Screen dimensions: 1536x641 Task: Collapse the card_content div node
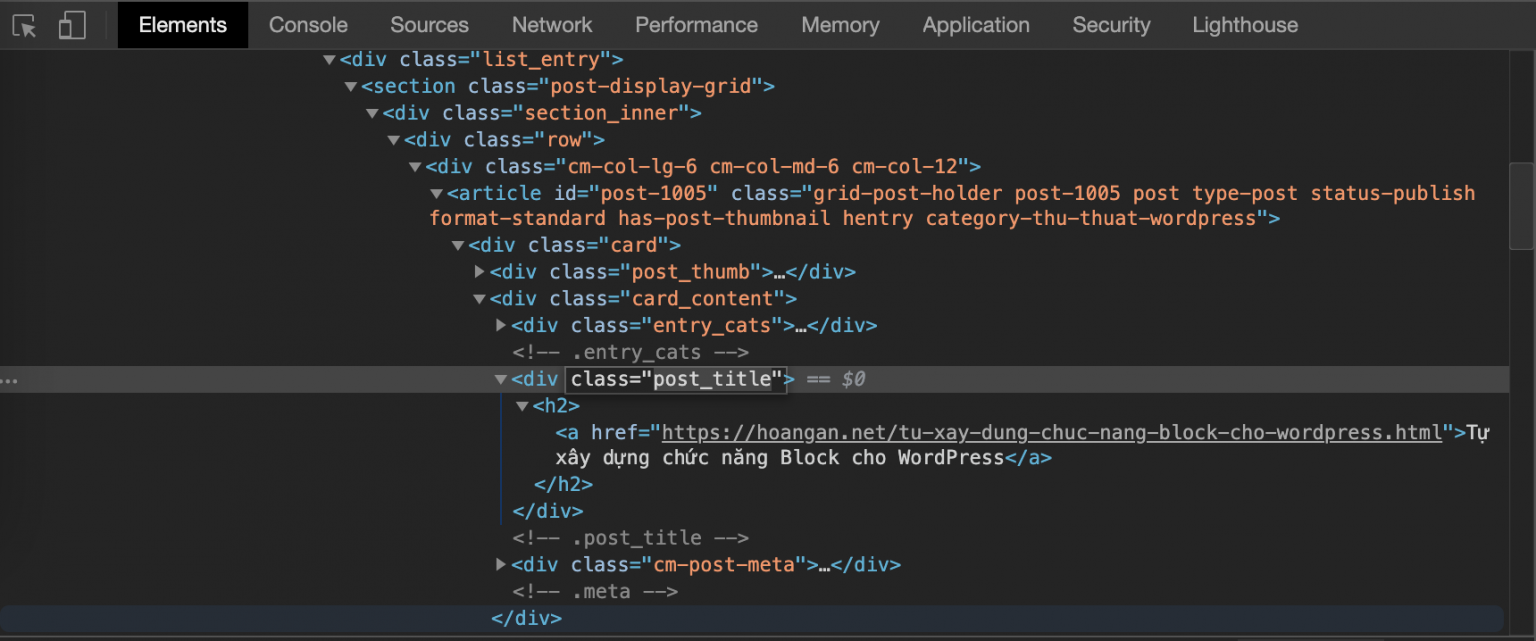pos(480,299)
